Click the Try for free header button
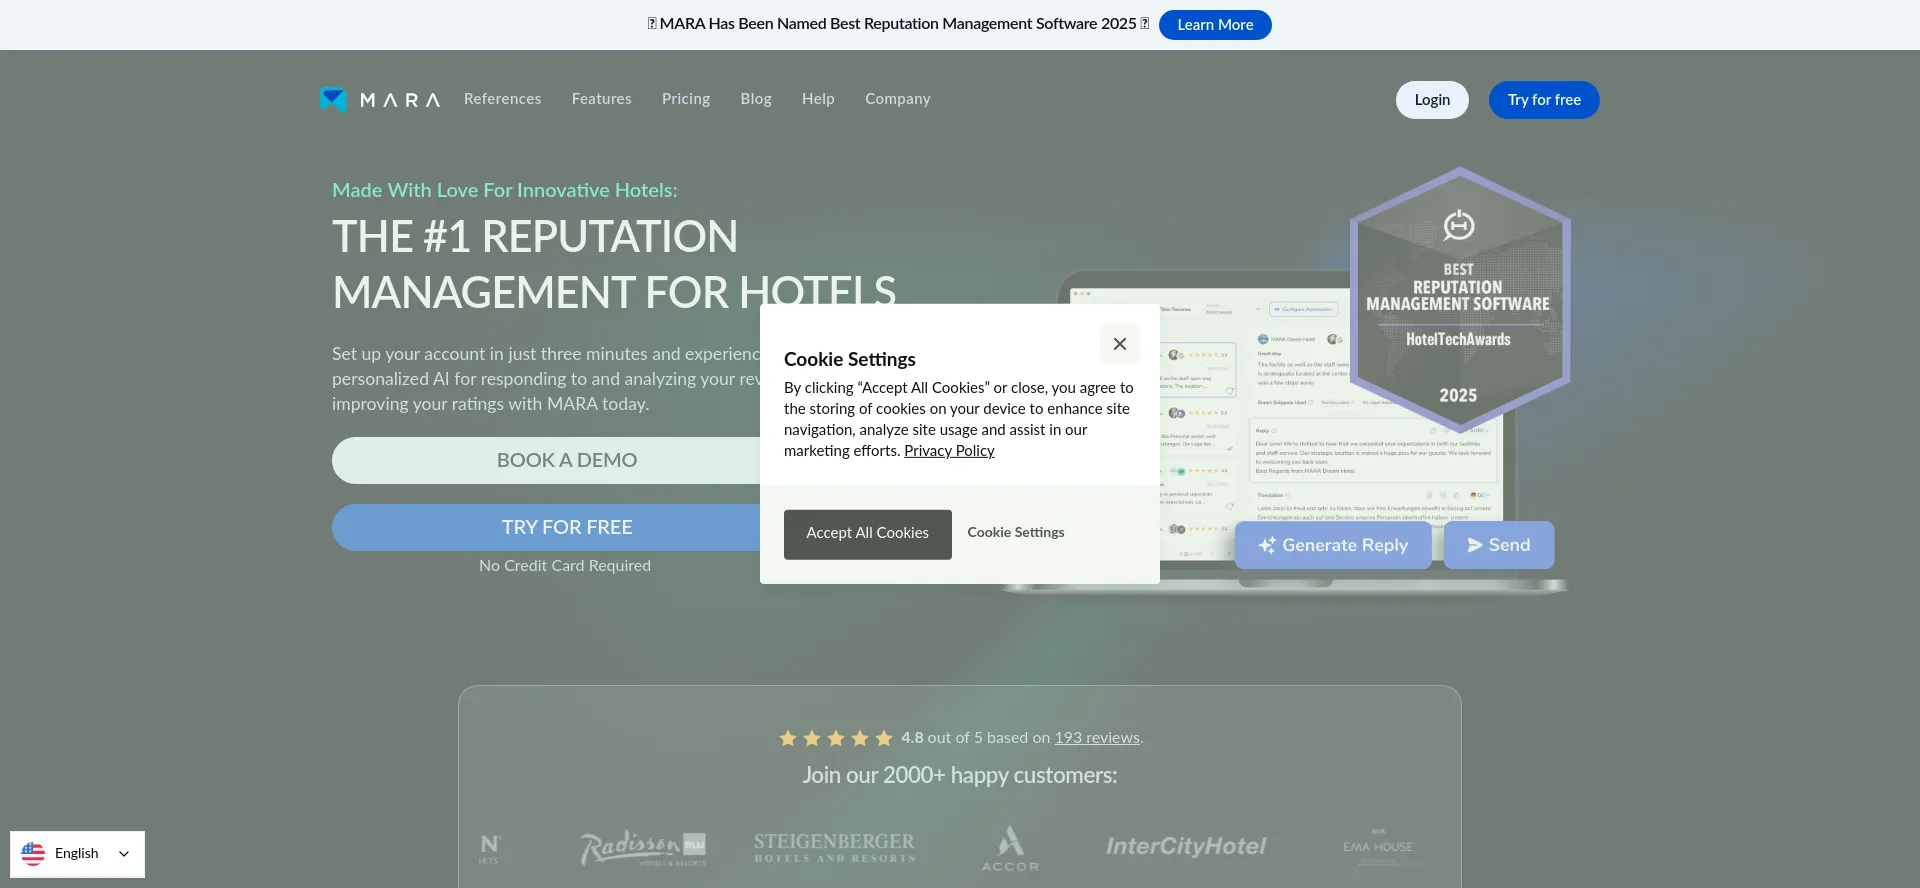This screenshot has width=1920, height=888. (1544, 100)
